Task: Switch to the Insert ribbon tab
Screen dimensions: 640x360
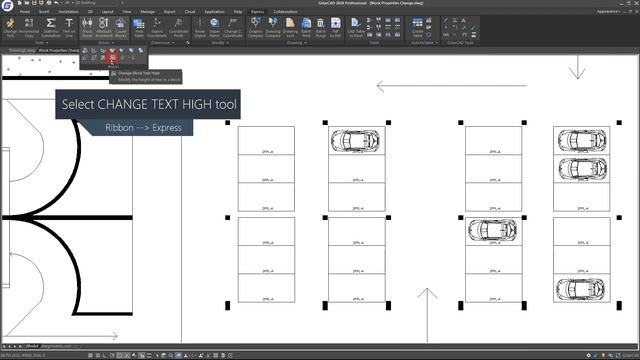Action: [44, 12]
